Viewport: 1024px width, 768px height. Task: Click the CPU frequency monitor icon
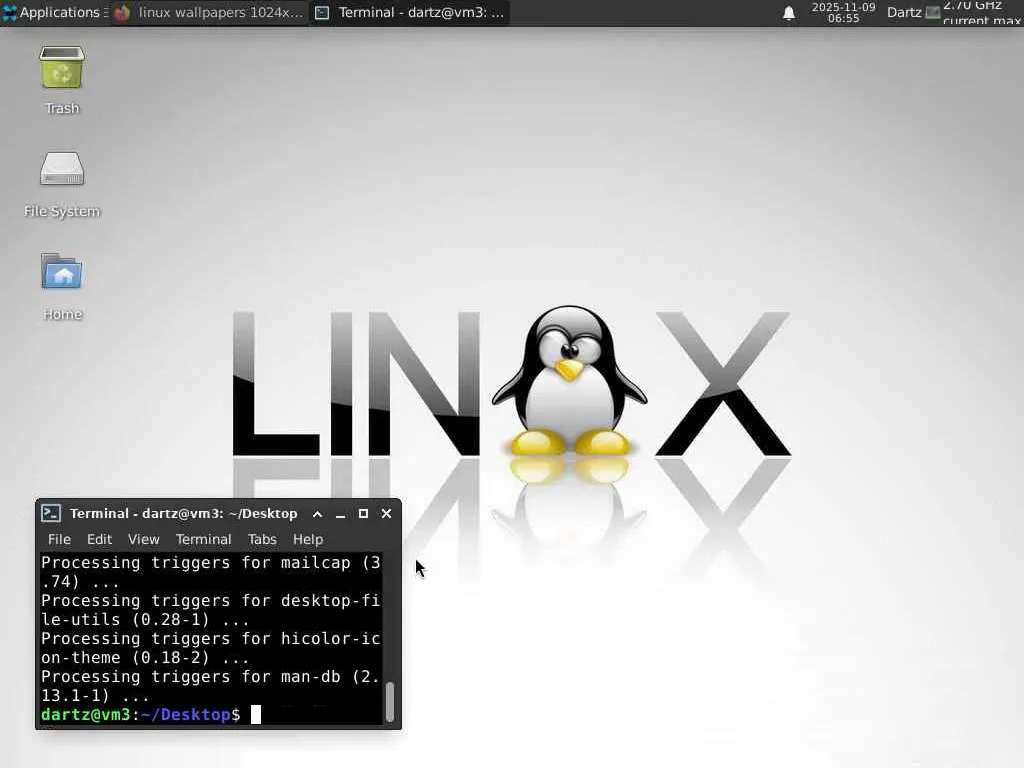[x=933, y=12]
